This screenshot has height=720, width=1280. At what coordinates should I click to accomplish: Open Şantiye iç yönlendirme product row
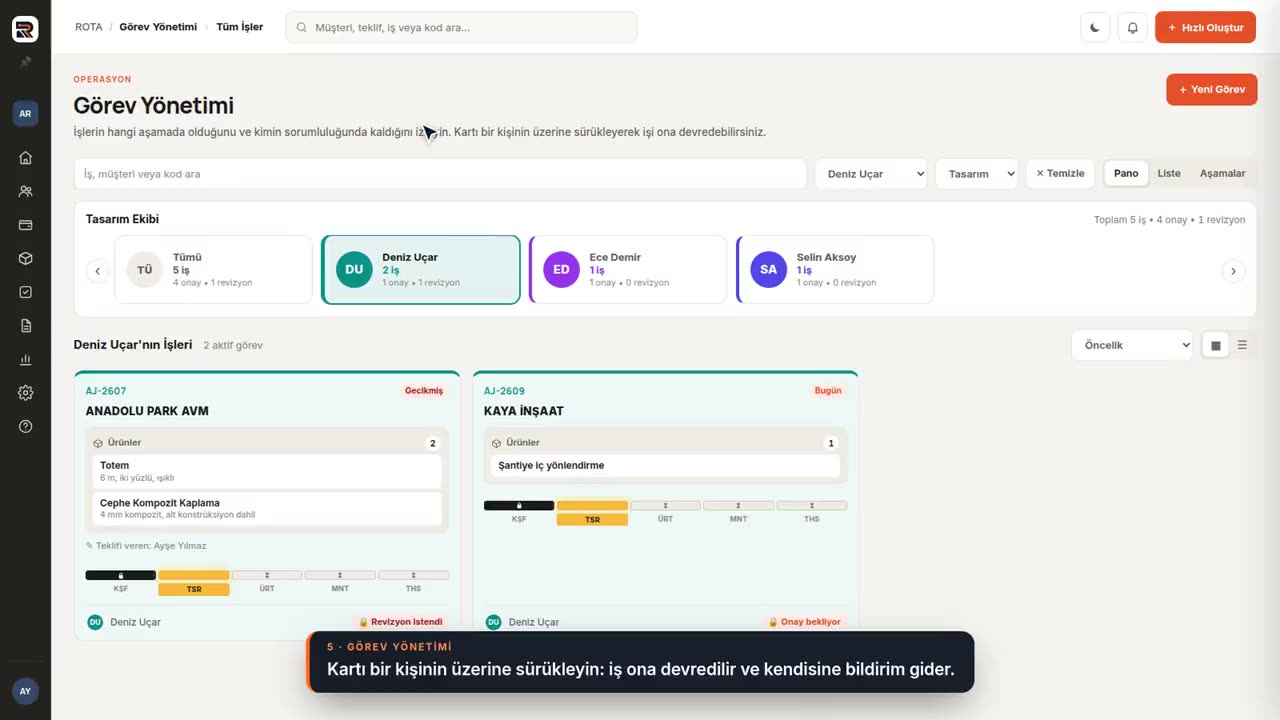(x=665, y=465)
